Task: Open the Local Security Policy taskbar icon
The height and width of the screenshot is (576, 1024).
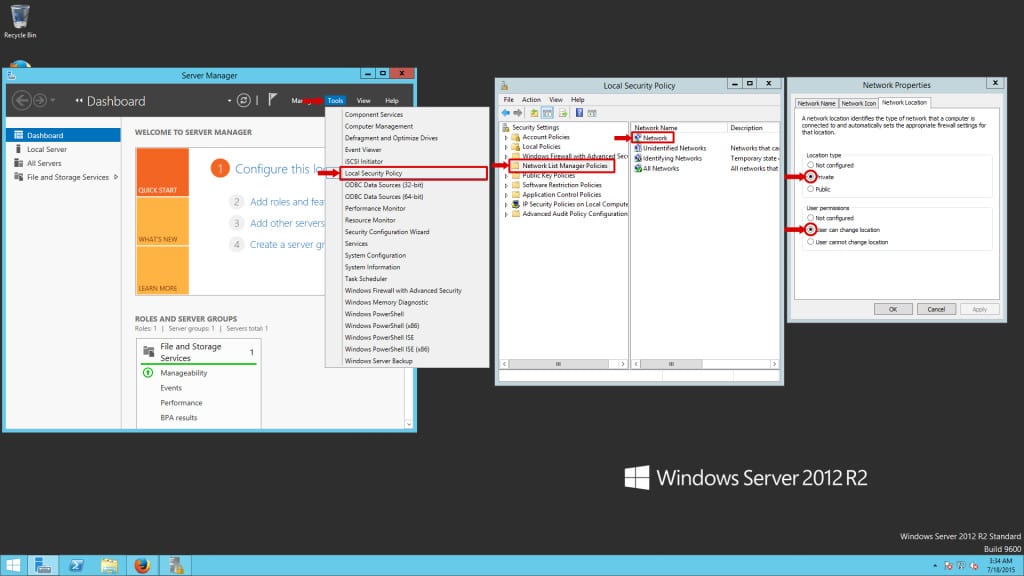Action: 176,565
